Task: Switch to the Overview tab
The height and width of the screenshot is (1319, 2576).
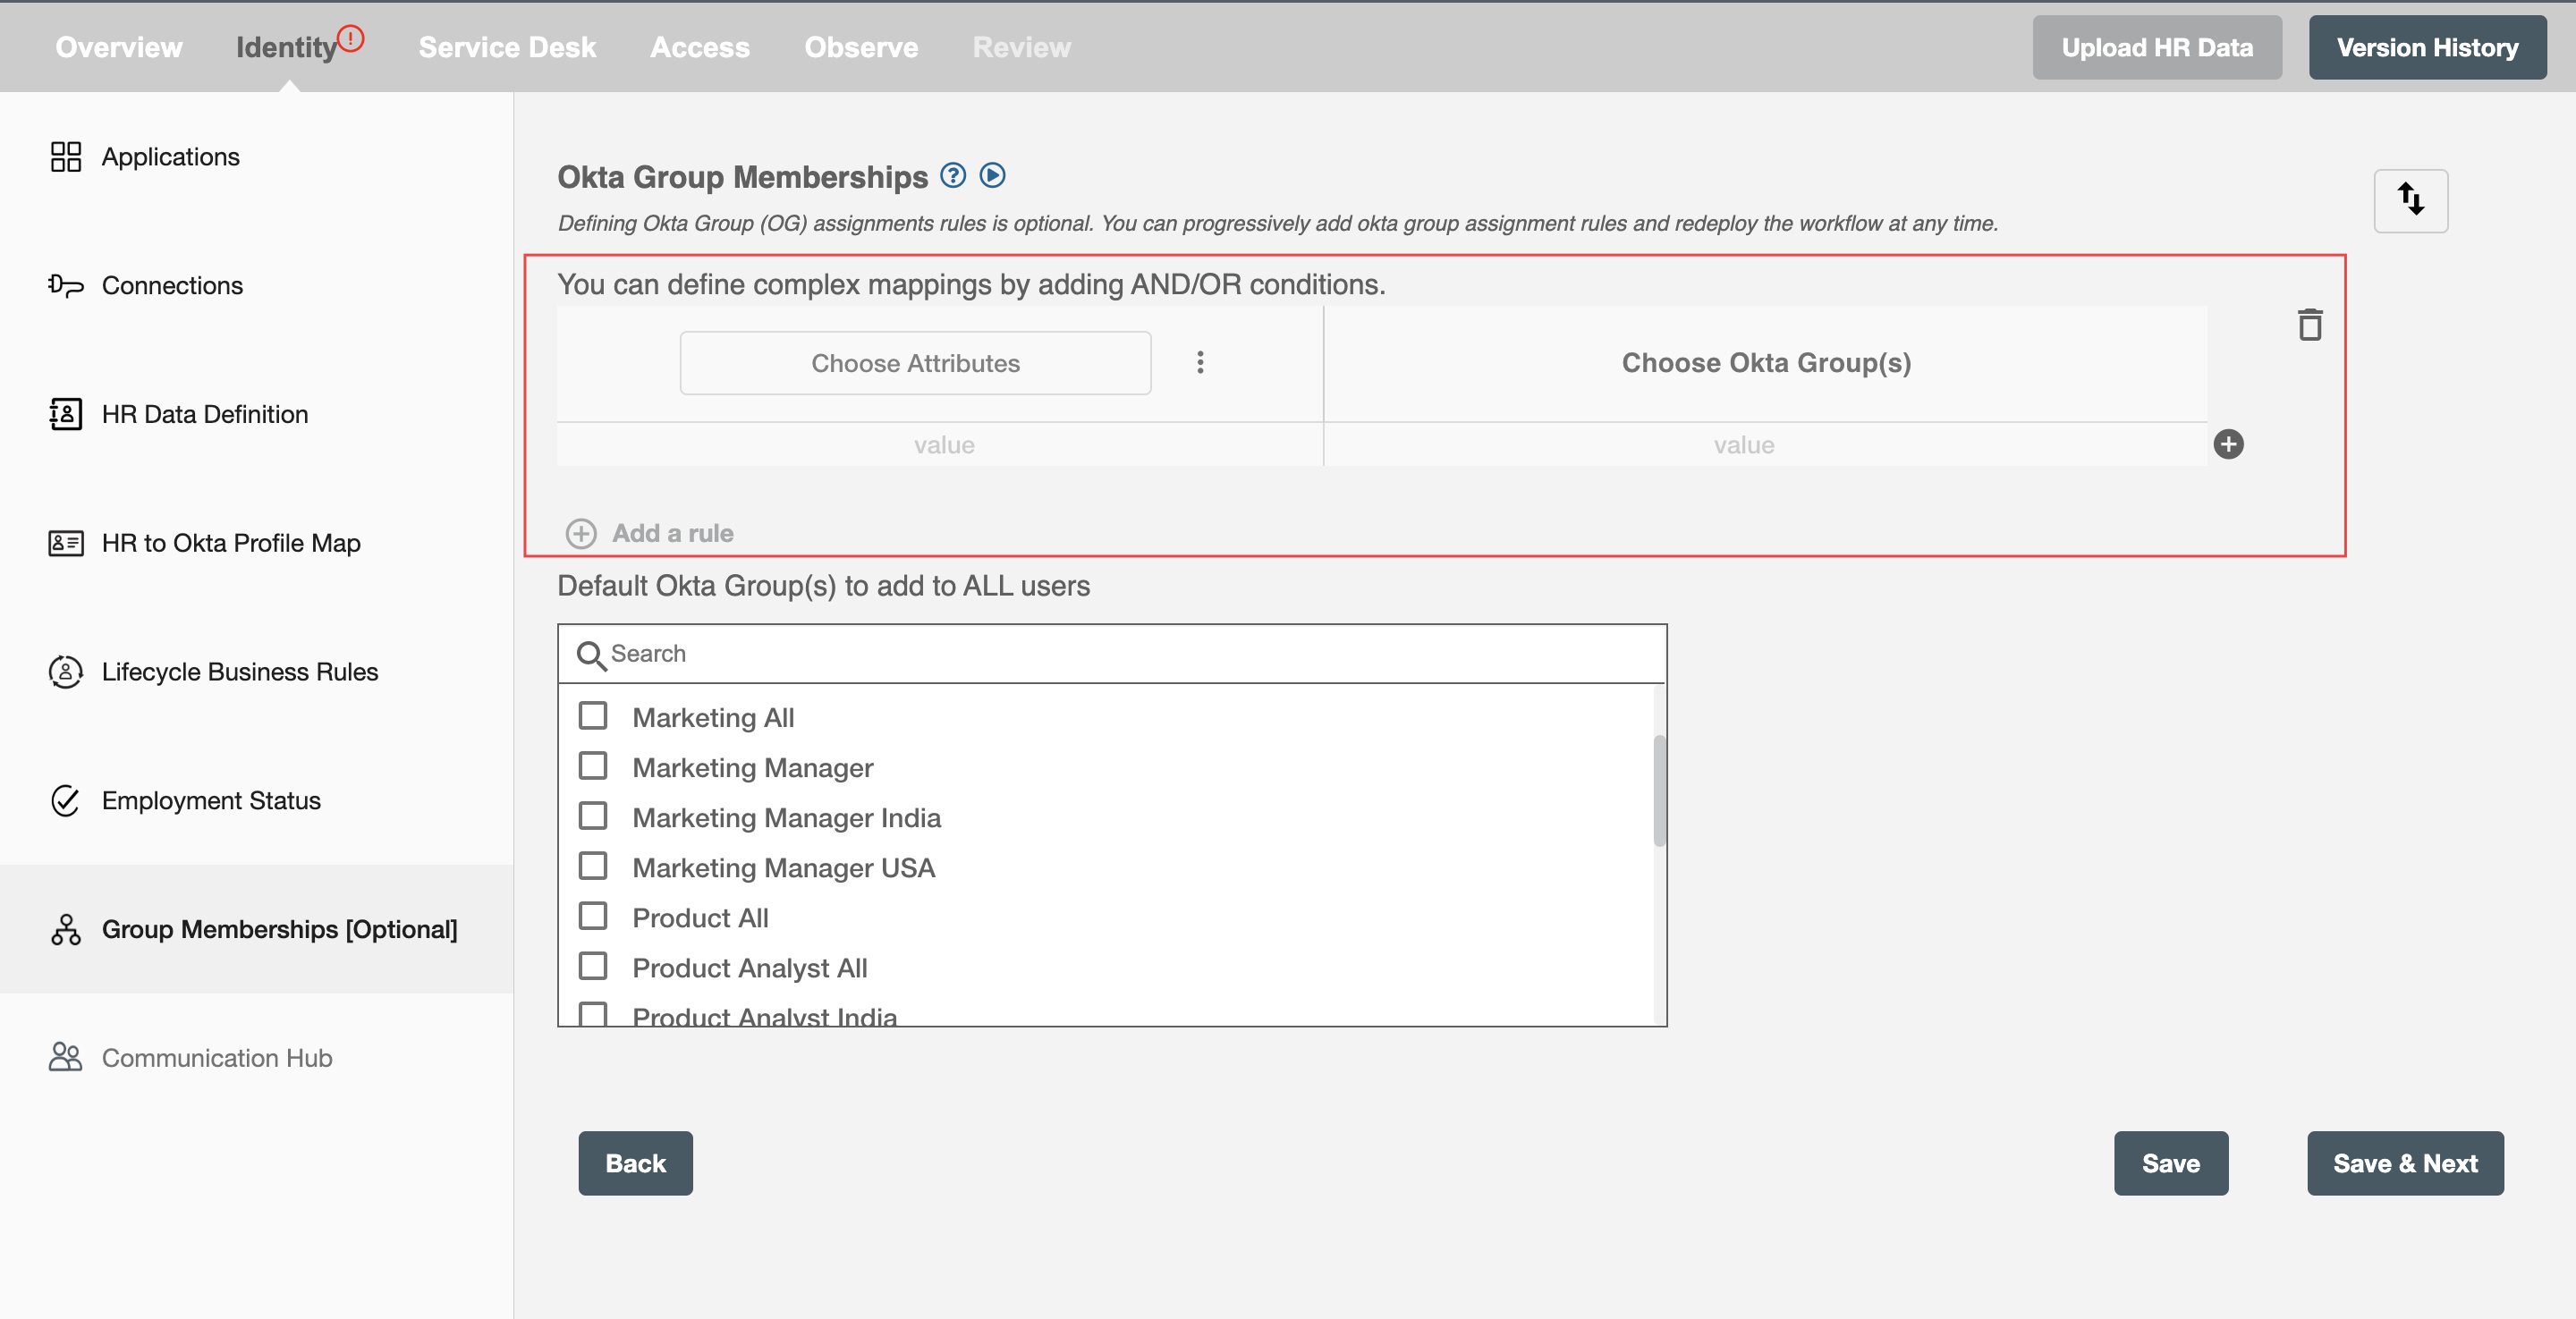Action: coord(119,47)
